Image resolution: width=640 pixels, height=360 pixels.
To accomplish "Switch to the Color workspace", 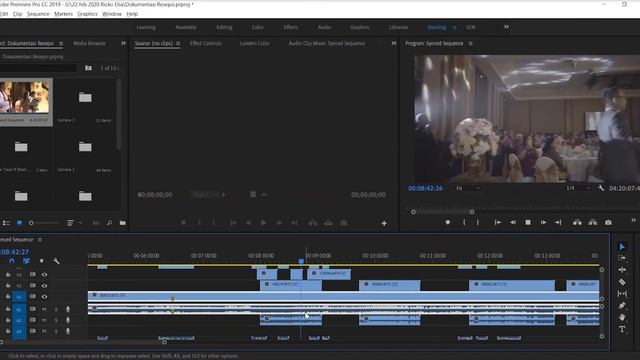I will click(258, 27).
